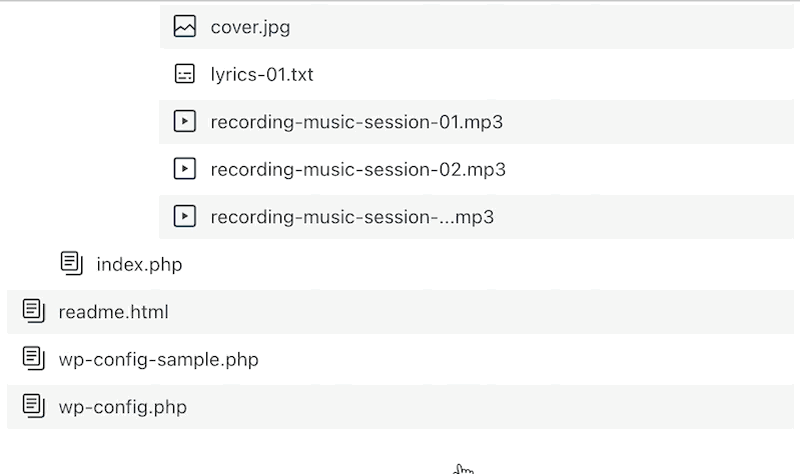Viewport: 800px width, 474px height.
Task: Select the lyrics-01.txt file name
Action: tap(262, 74)
